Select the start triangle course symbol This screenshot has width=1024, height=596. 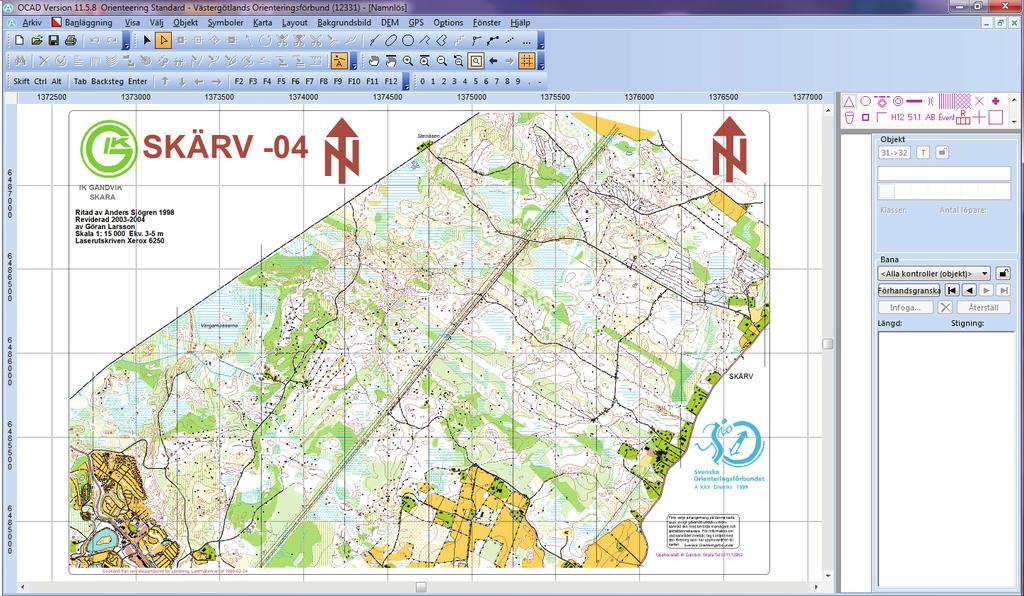coord(849,101)
